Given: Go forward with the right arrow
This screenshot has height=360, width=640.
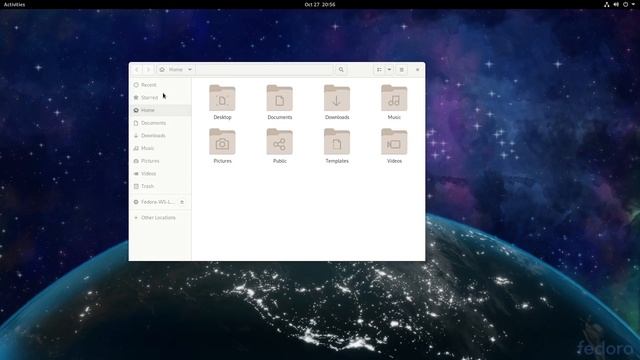Looking at the screenshot, I should click(148, 69).
